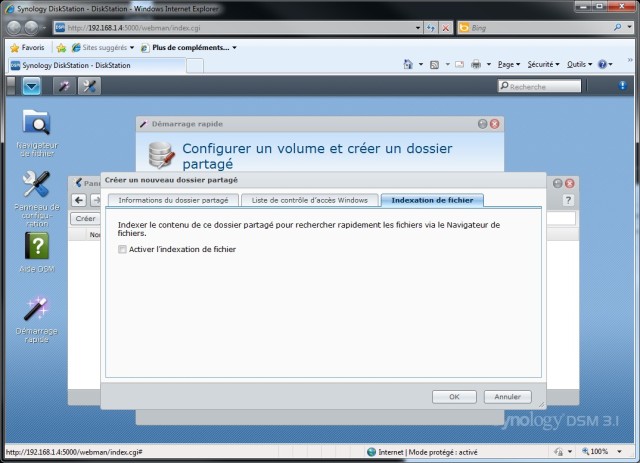The width and height of the screenshot is (640, 463).
Task: Select the Synology DiskStation browser tab
Action: (x=97, y=65)
